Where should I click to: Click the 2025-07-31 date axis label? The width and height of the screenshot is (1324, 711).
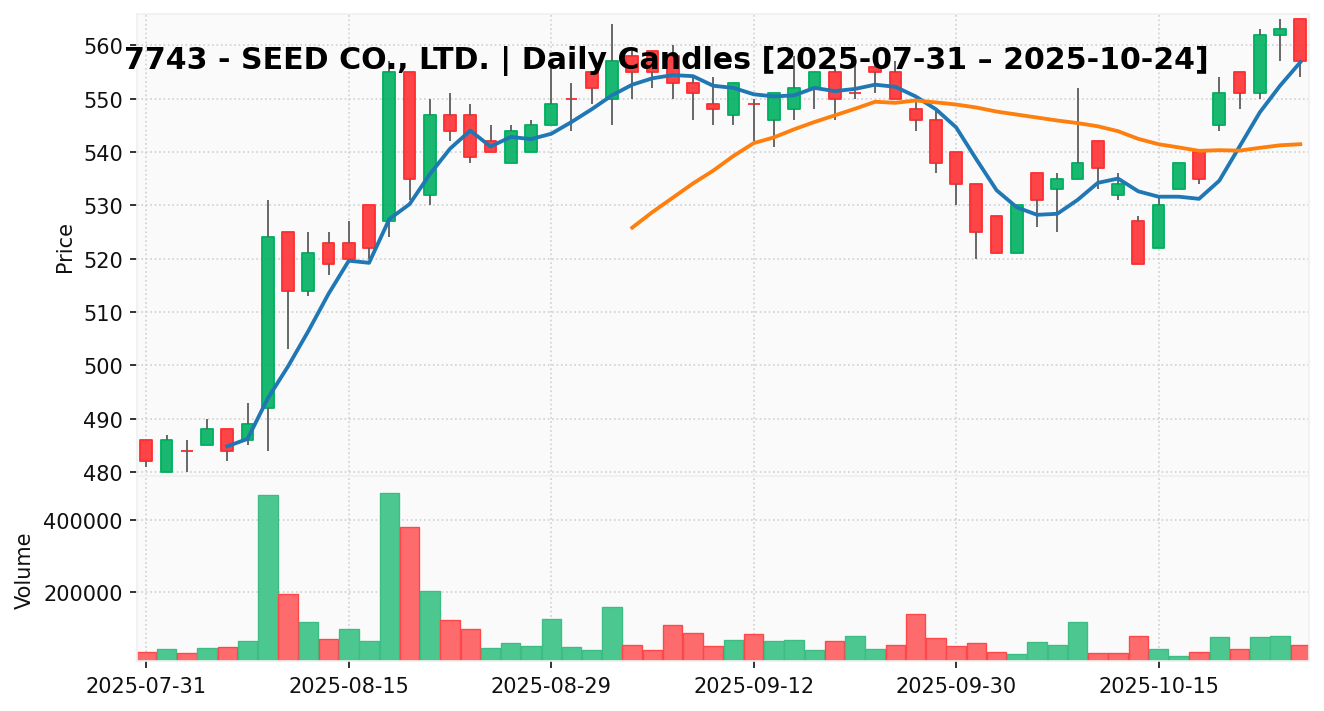pyautogui.click(x=146, y=687)
